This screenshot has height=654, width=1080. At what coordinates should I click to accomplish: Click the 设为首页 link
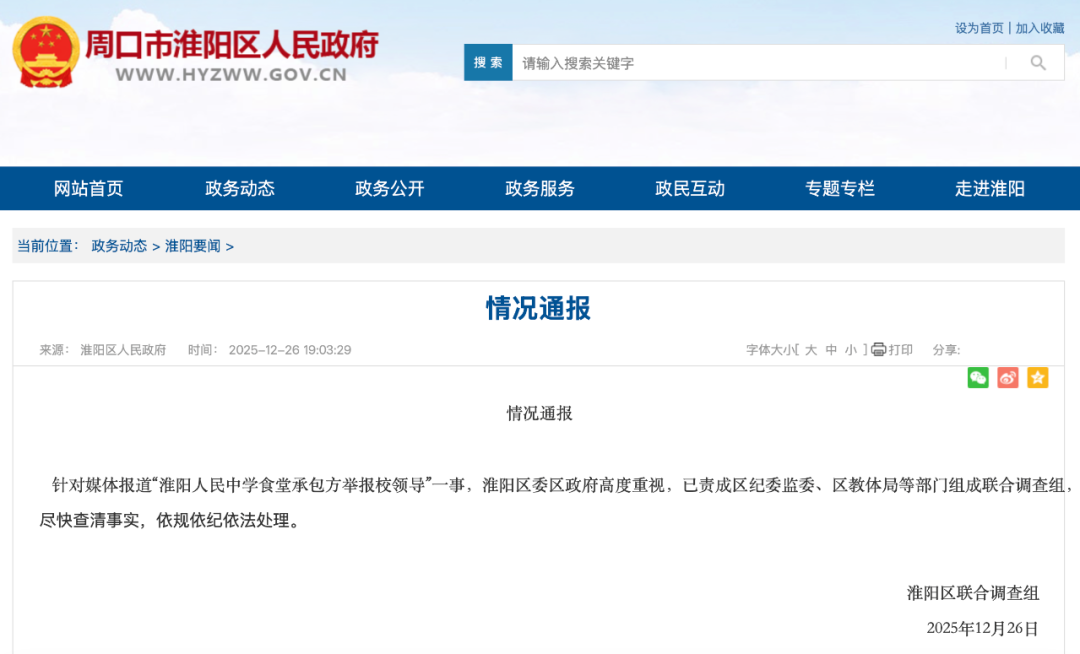coord(979,28)
